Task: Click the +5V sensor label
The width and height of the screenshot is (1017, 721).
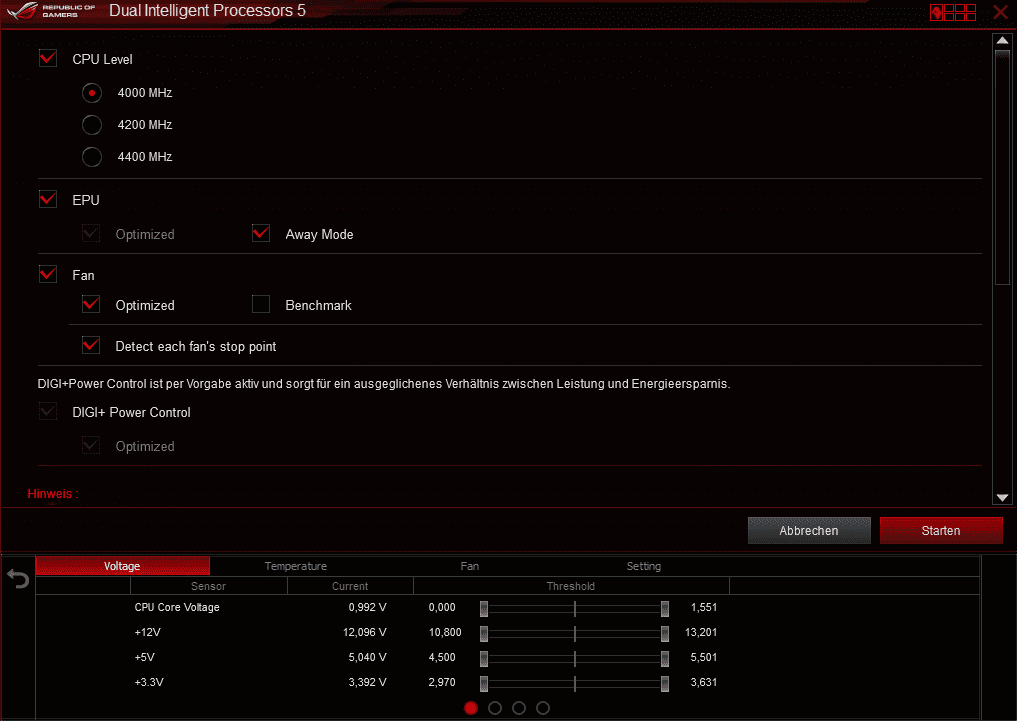Action: [145, 657]
